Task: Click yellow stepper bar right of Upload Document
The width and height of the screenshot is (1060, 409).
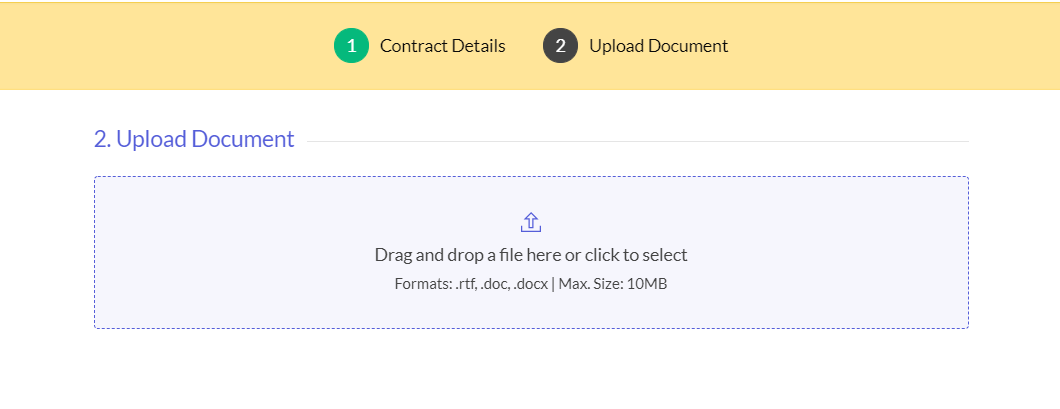Action: pyautogui.click(x=900, y=46)
